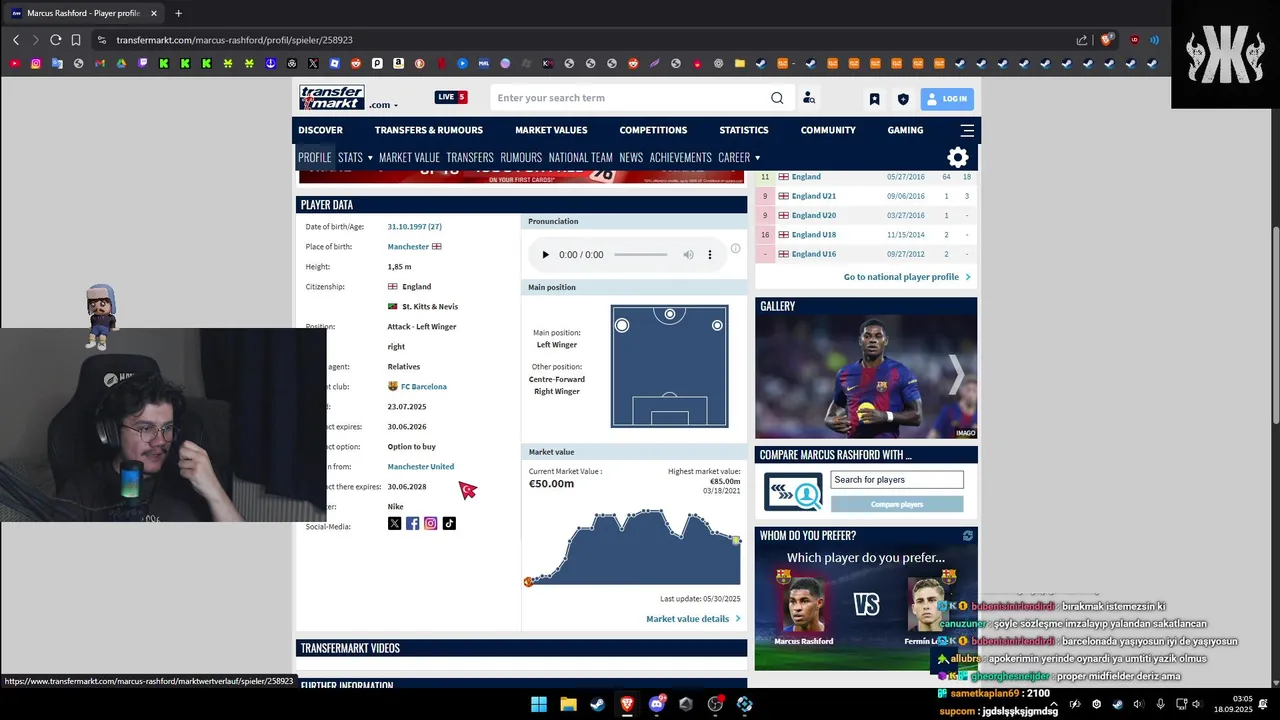The image size is (1280, 720).
Task: Open Steam from the taskbar
Action: coord(597,704)
